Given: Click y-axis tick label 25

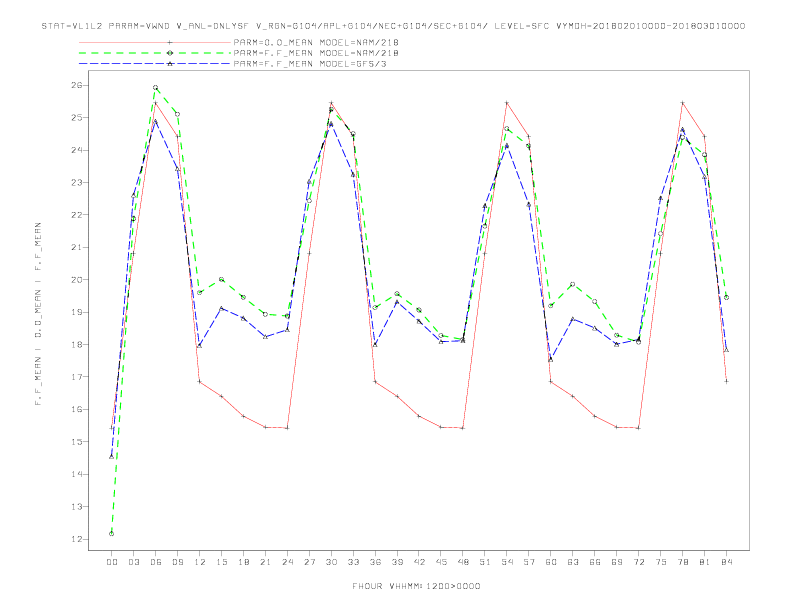Looking at the screenshot, I should click(x=76, y=118).
